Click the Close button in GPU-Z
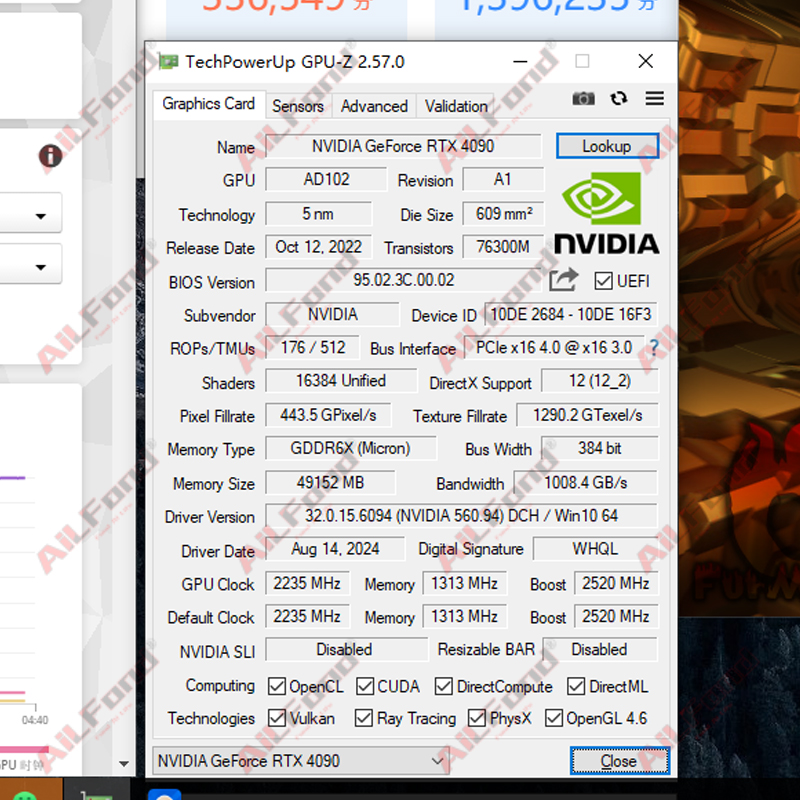 point(619,760)
